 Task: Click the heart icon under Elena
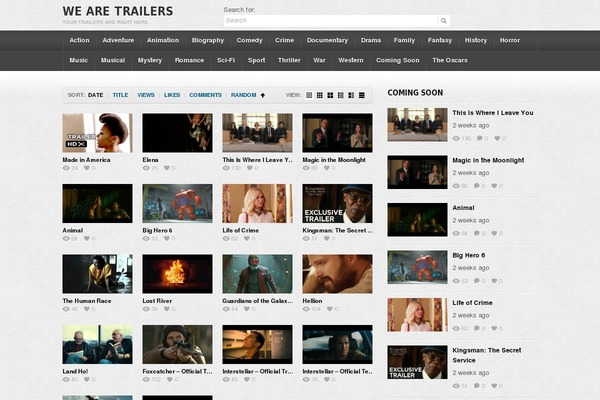tap(167, 168)
